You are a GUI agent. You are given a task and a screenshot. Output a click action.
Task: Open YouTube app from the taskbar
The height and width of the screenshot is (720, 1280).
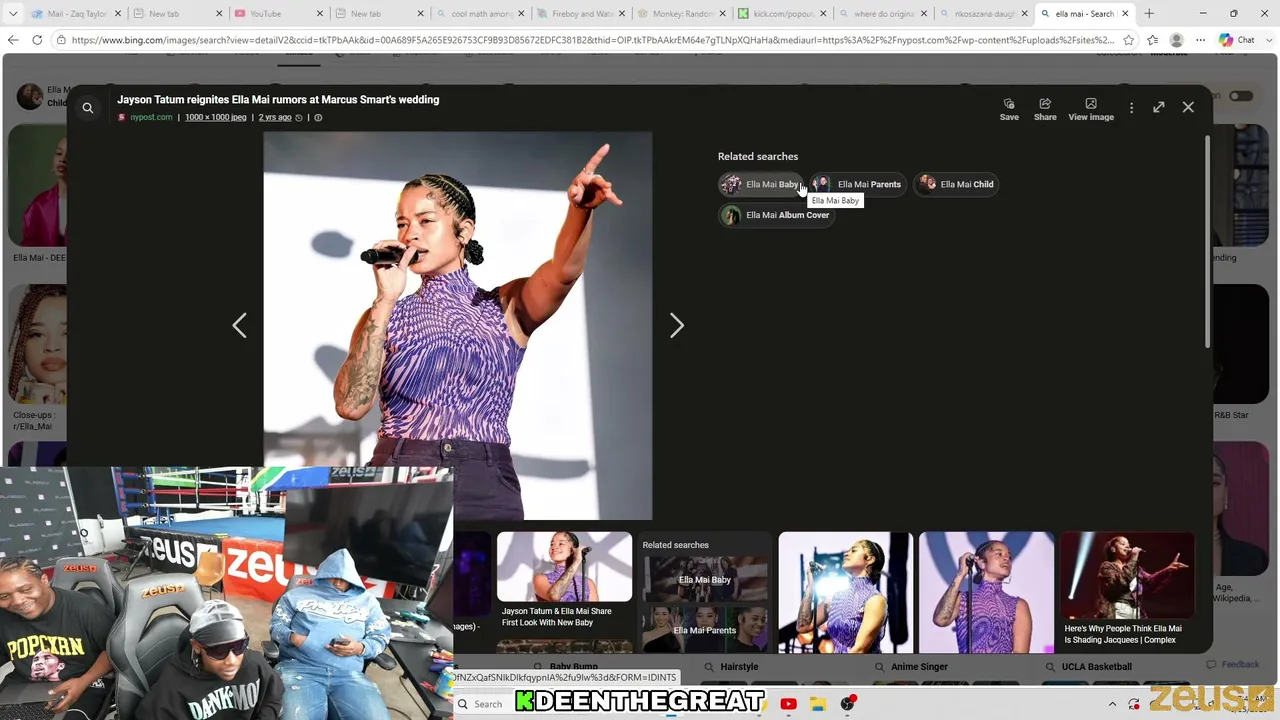click(788, 704)
